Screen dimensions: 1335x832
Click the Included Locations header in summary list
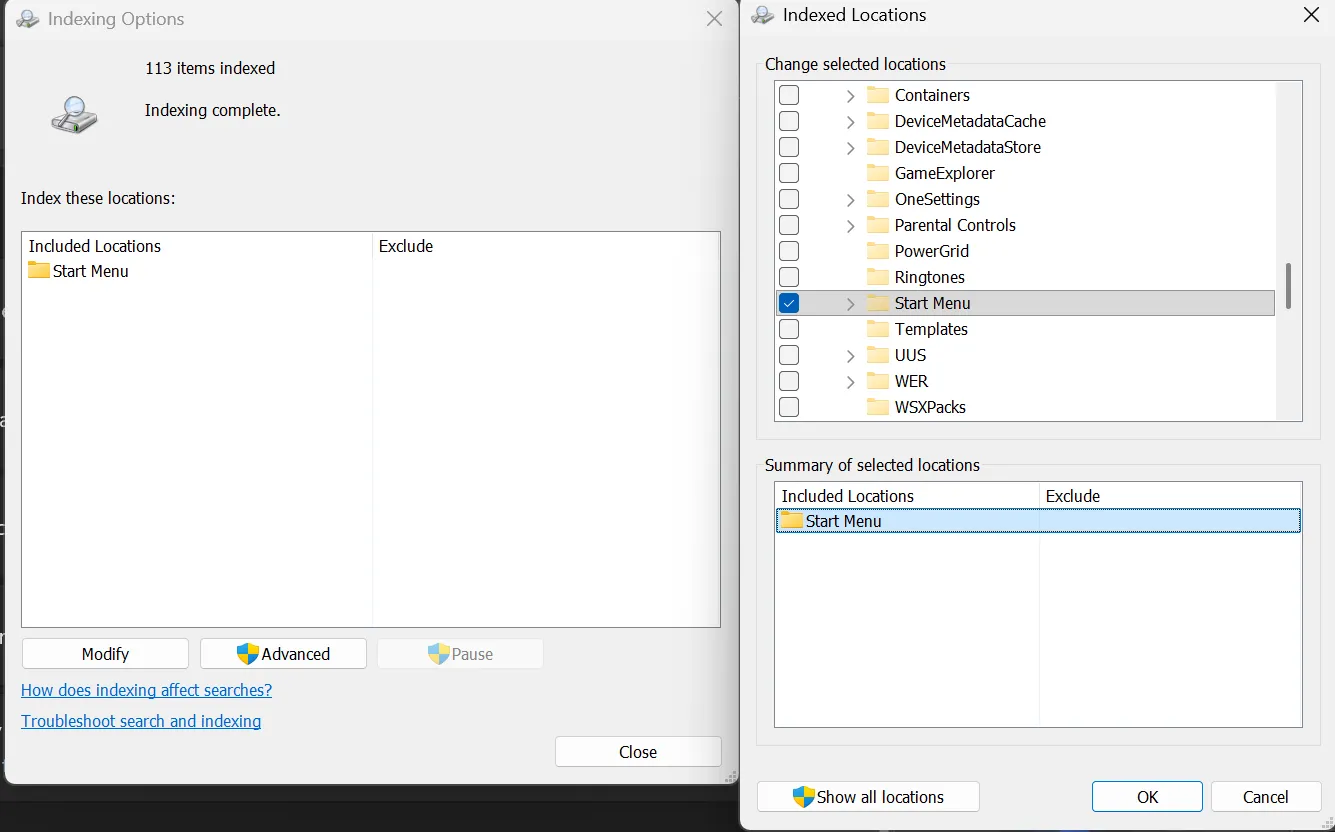coord(907,496)
